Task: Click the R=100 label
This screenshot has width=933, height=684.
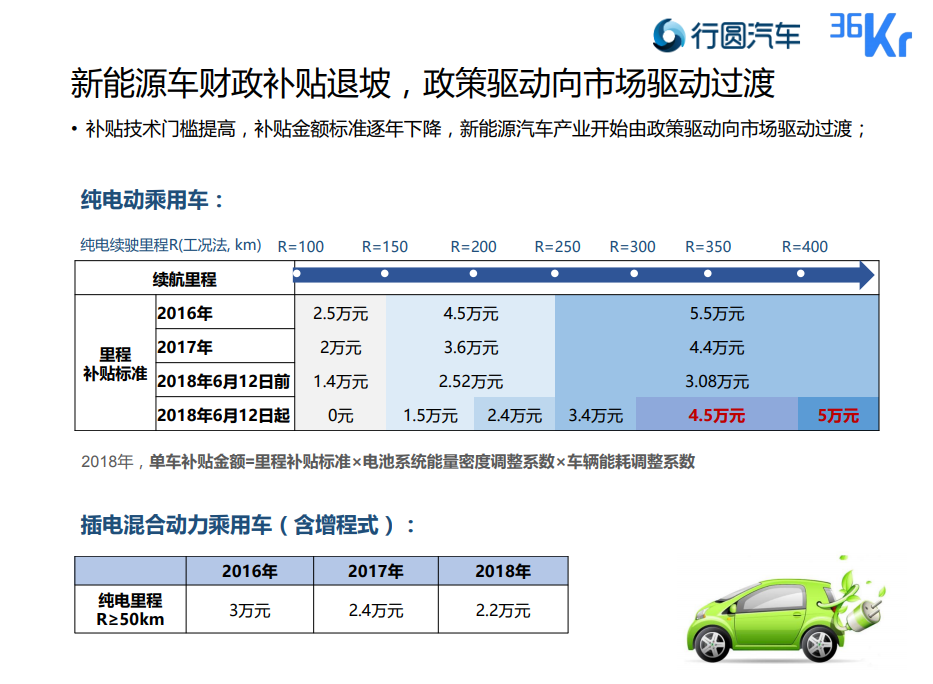Action: (x=300, y=246)
